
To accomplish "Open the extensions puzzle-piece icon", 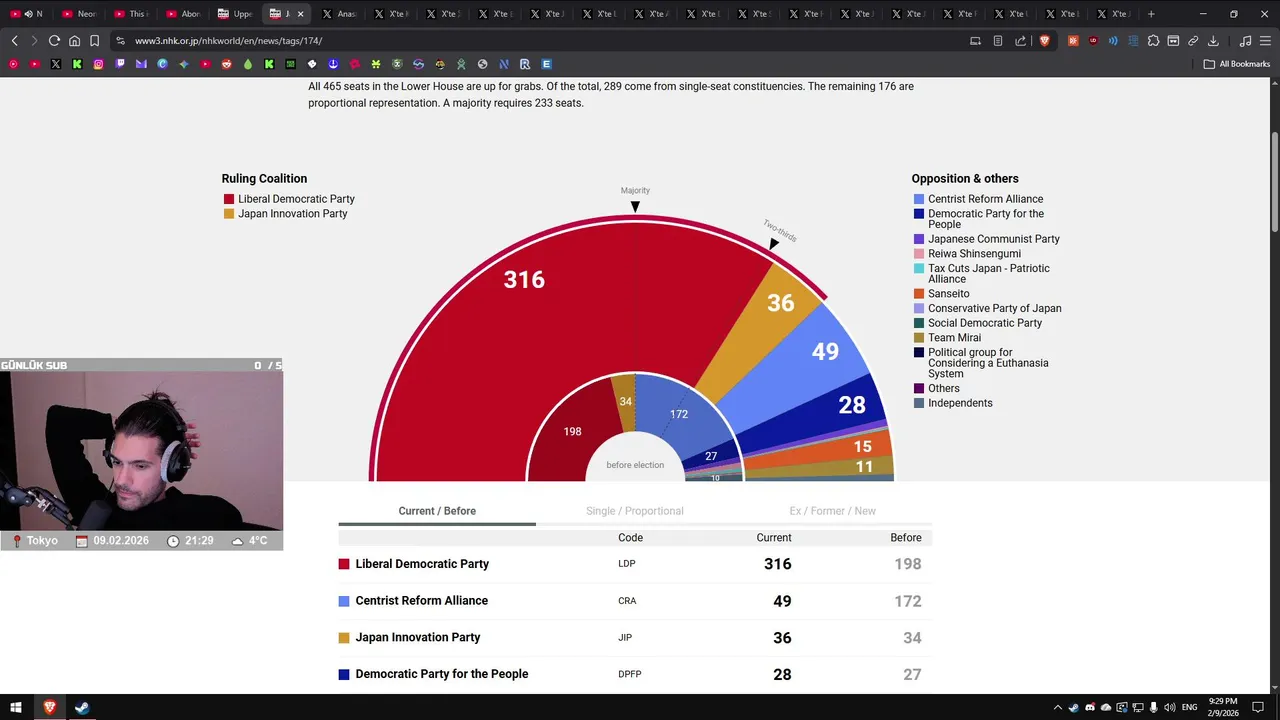I will (1153, 41).
